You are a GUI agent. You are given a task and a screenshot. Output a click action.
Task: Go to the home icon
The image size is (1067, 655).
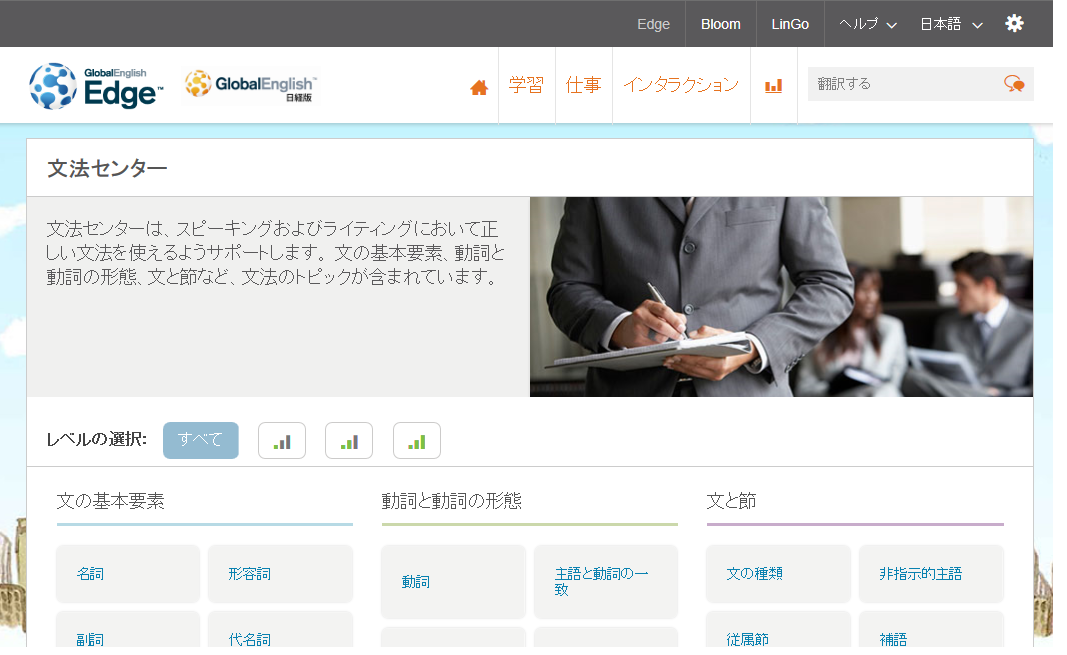[x=479, y=88]
